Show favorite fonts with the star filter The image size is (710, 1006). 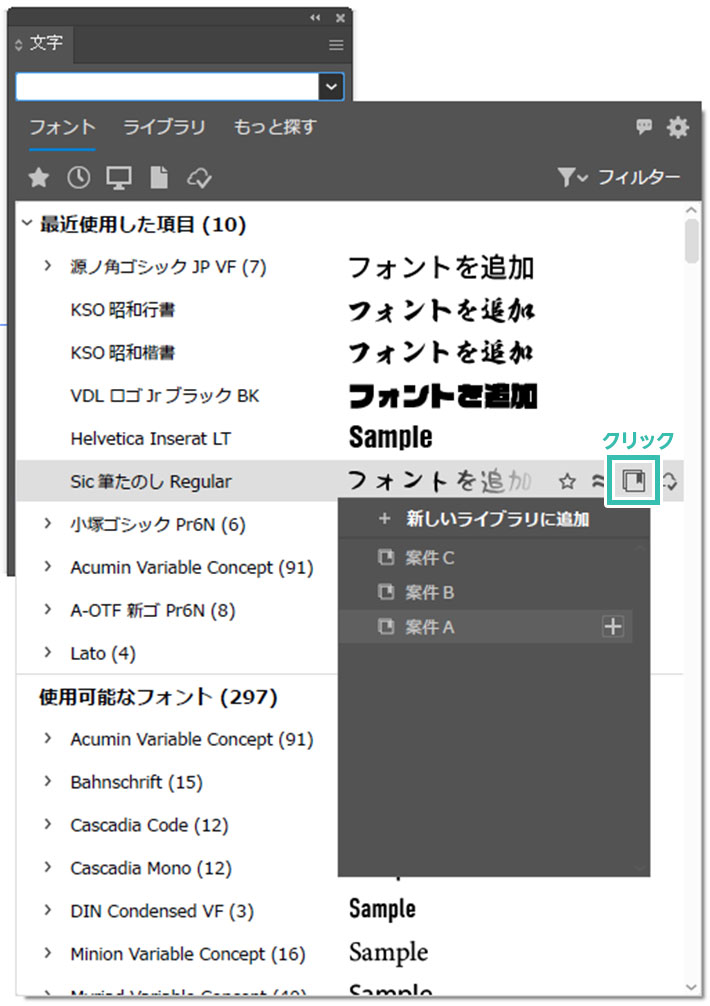tap(38, 178)
